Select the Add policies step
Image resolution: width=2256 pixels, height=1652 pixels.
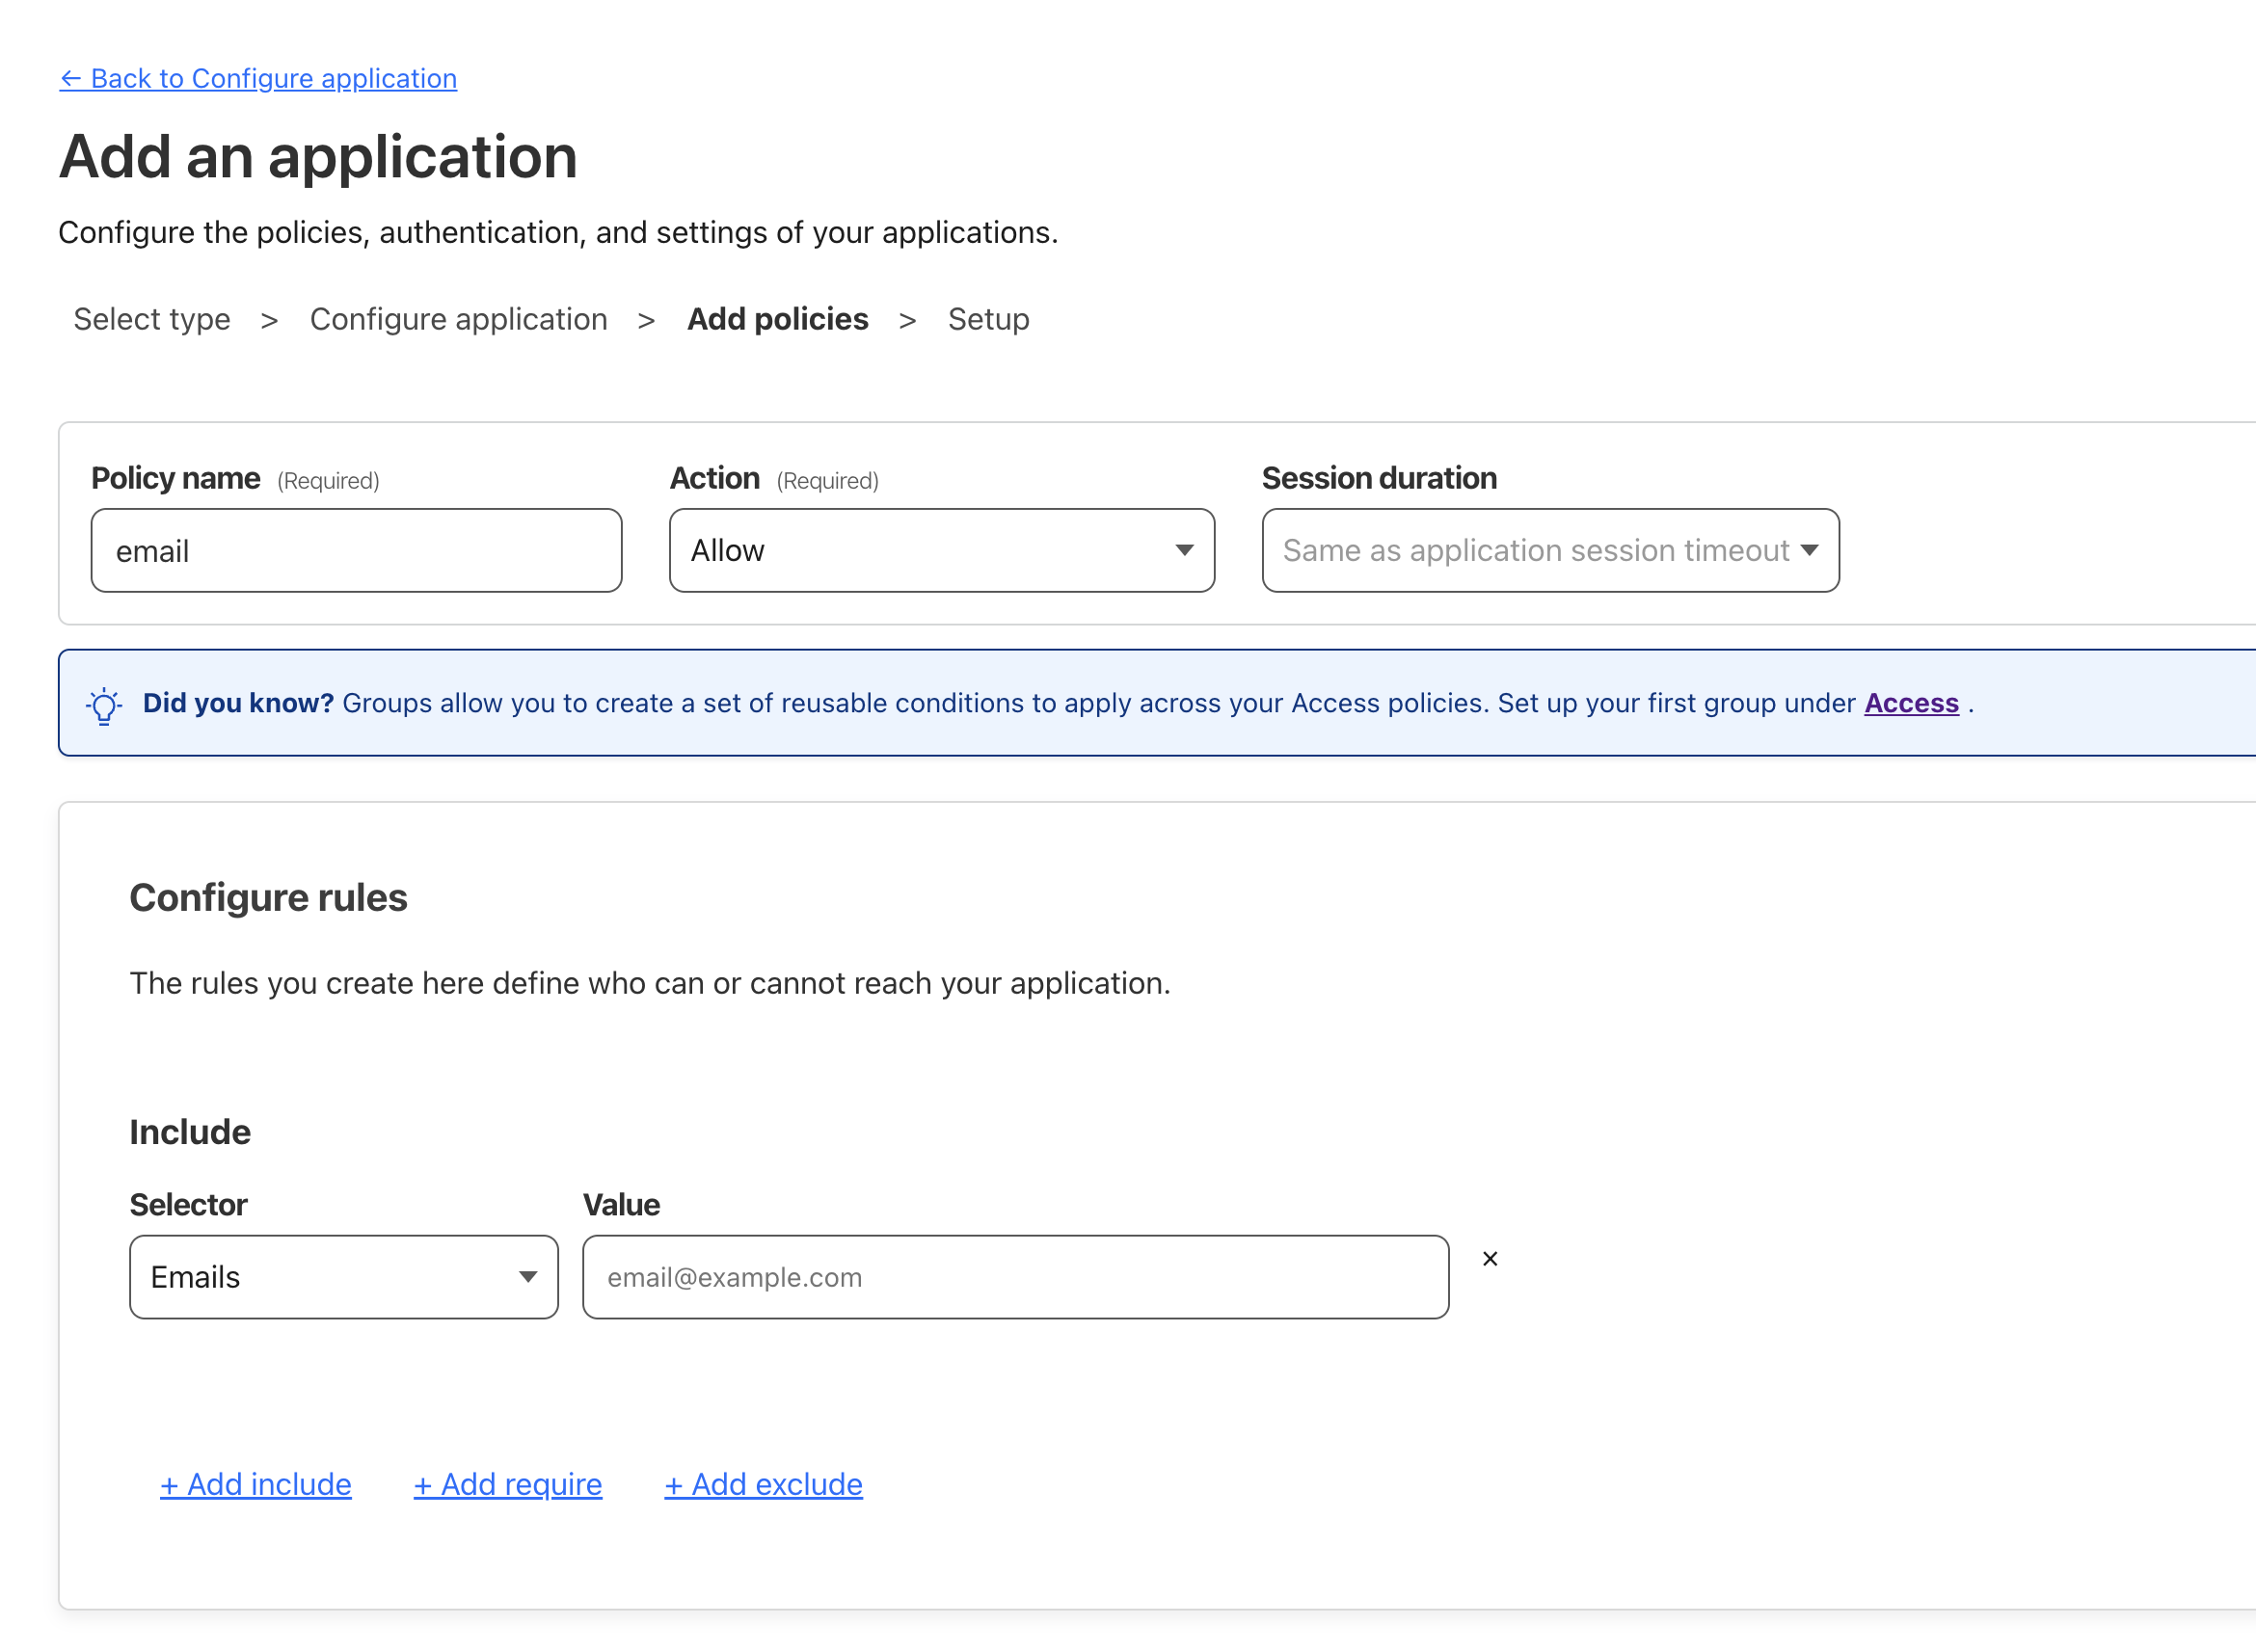click(x=777, y=319)
